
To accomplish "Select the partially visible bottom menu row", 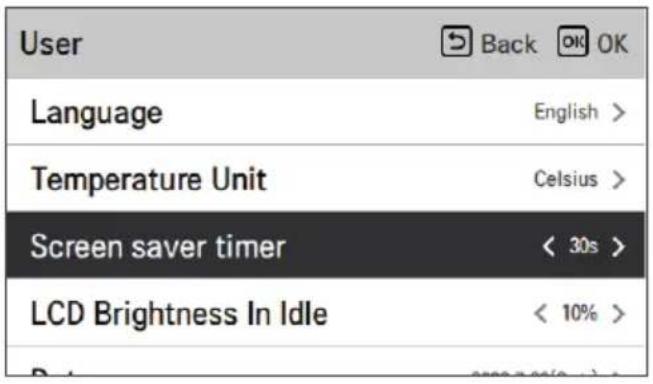I will (x=326, y=361).
